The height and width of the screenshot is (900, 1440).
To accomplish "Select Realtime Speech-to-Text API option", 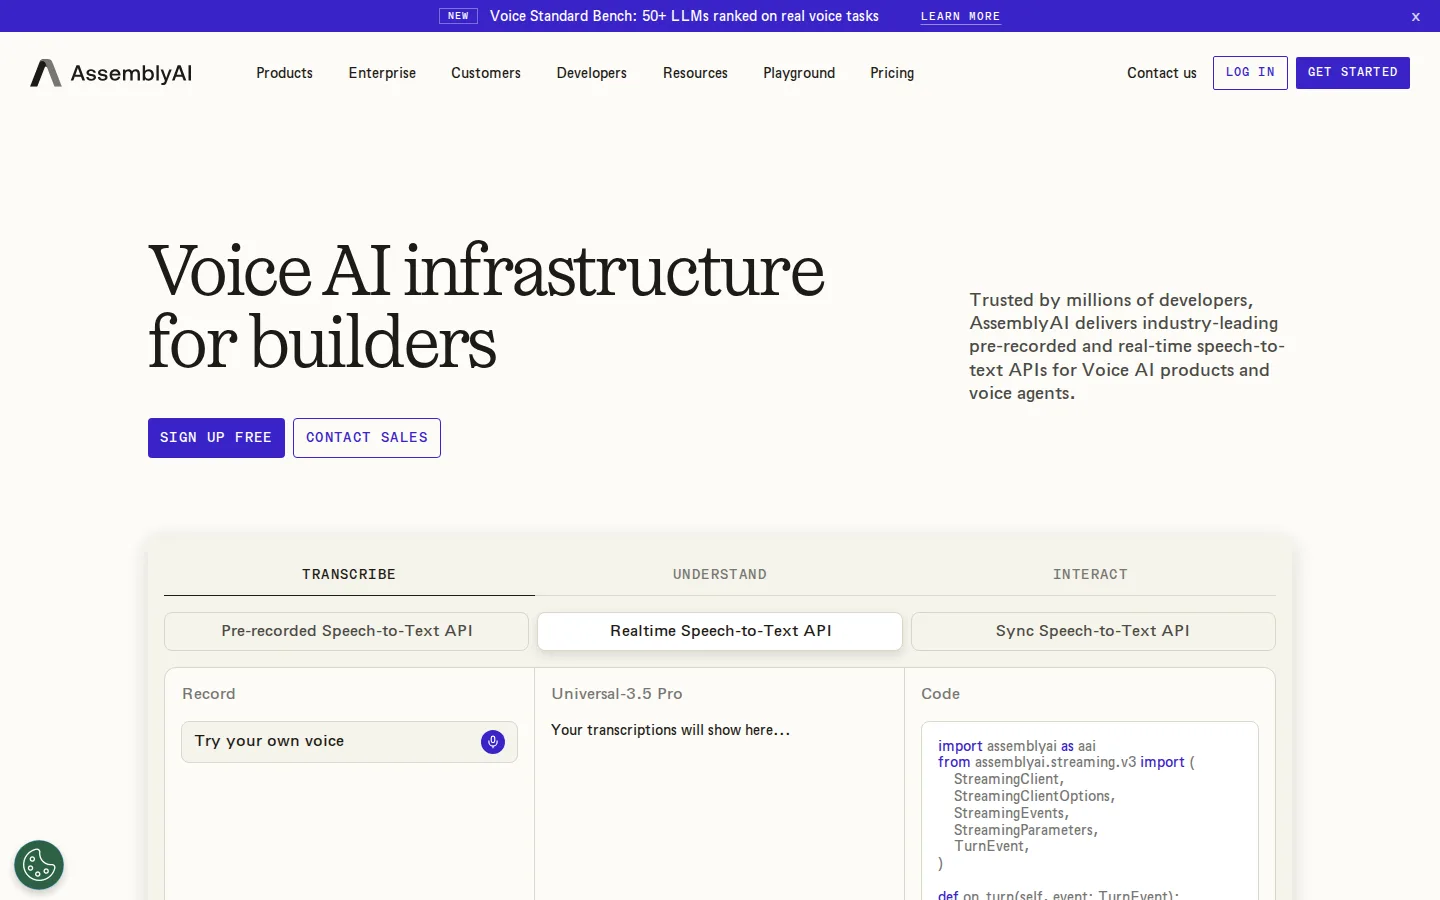I will click(720, 631).
